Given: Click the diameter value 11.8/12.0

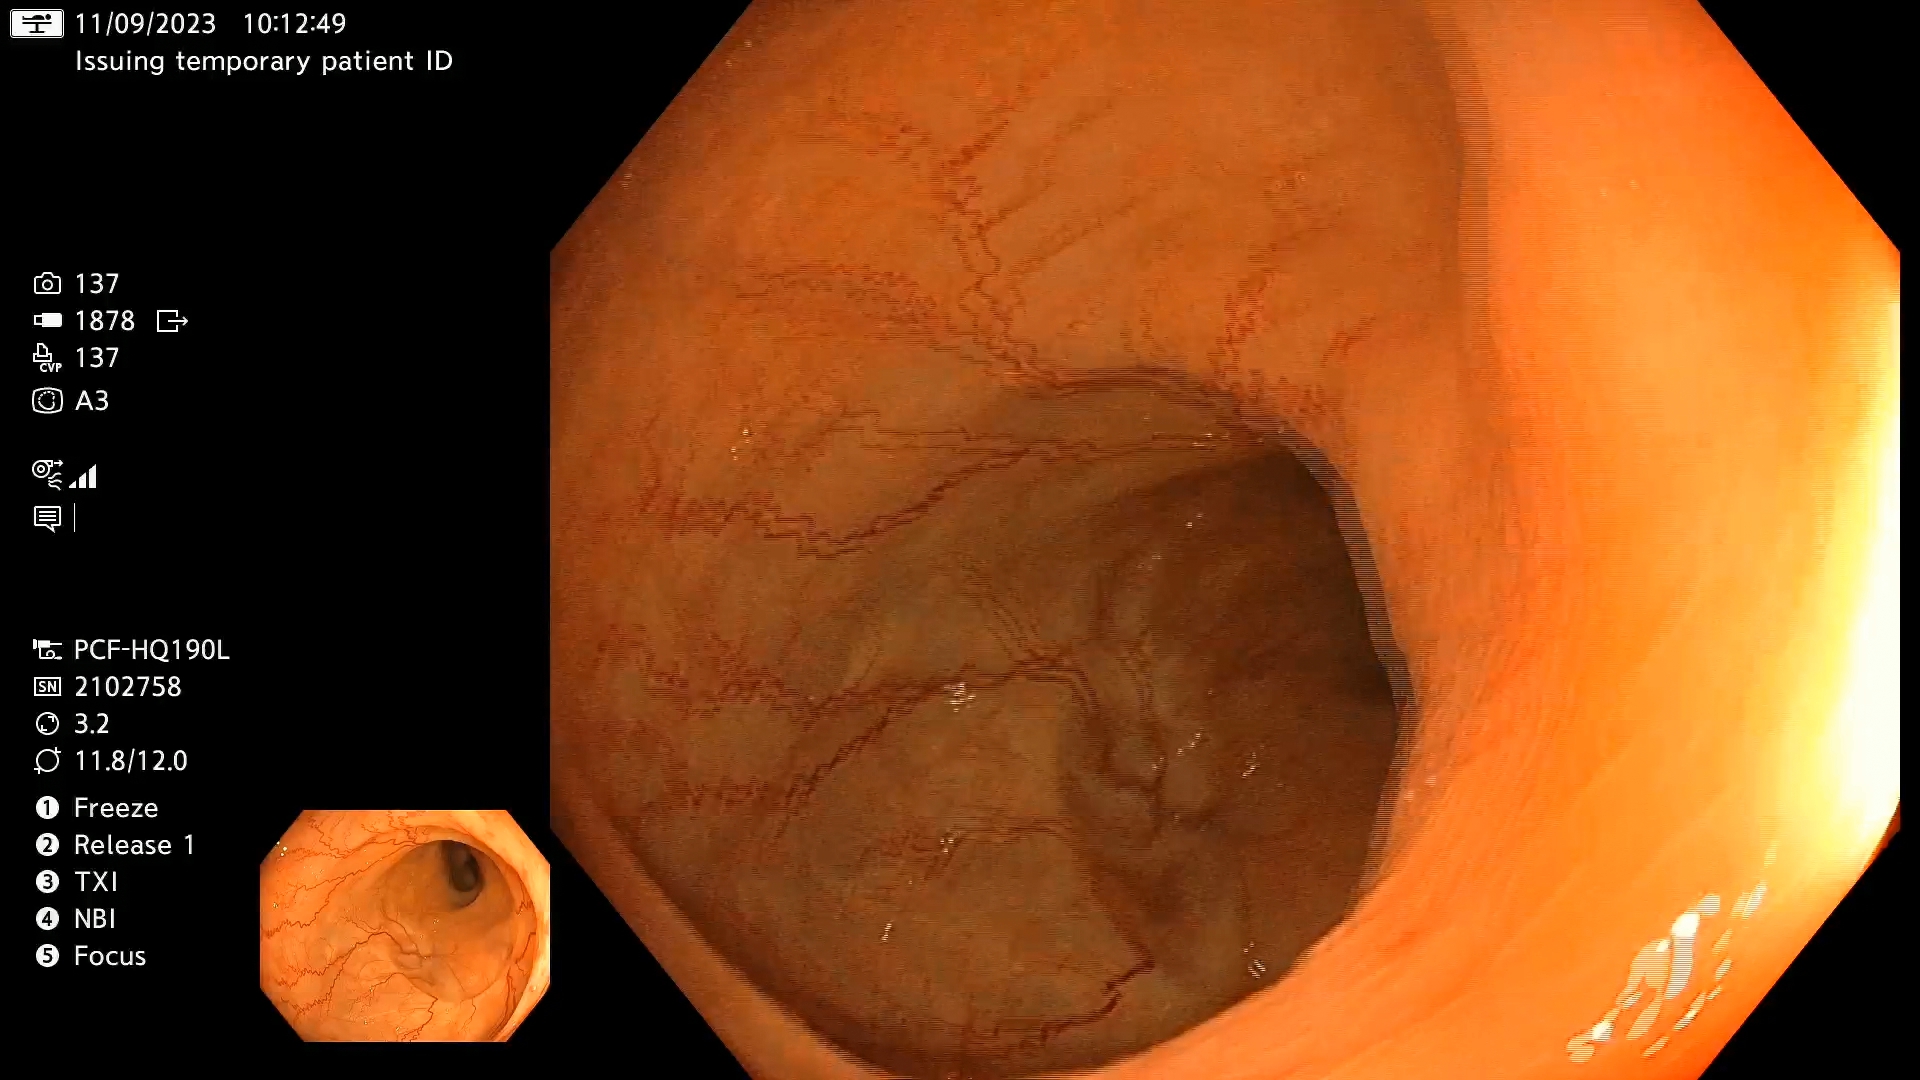Looking at the screenshot, I should point(131,761).
